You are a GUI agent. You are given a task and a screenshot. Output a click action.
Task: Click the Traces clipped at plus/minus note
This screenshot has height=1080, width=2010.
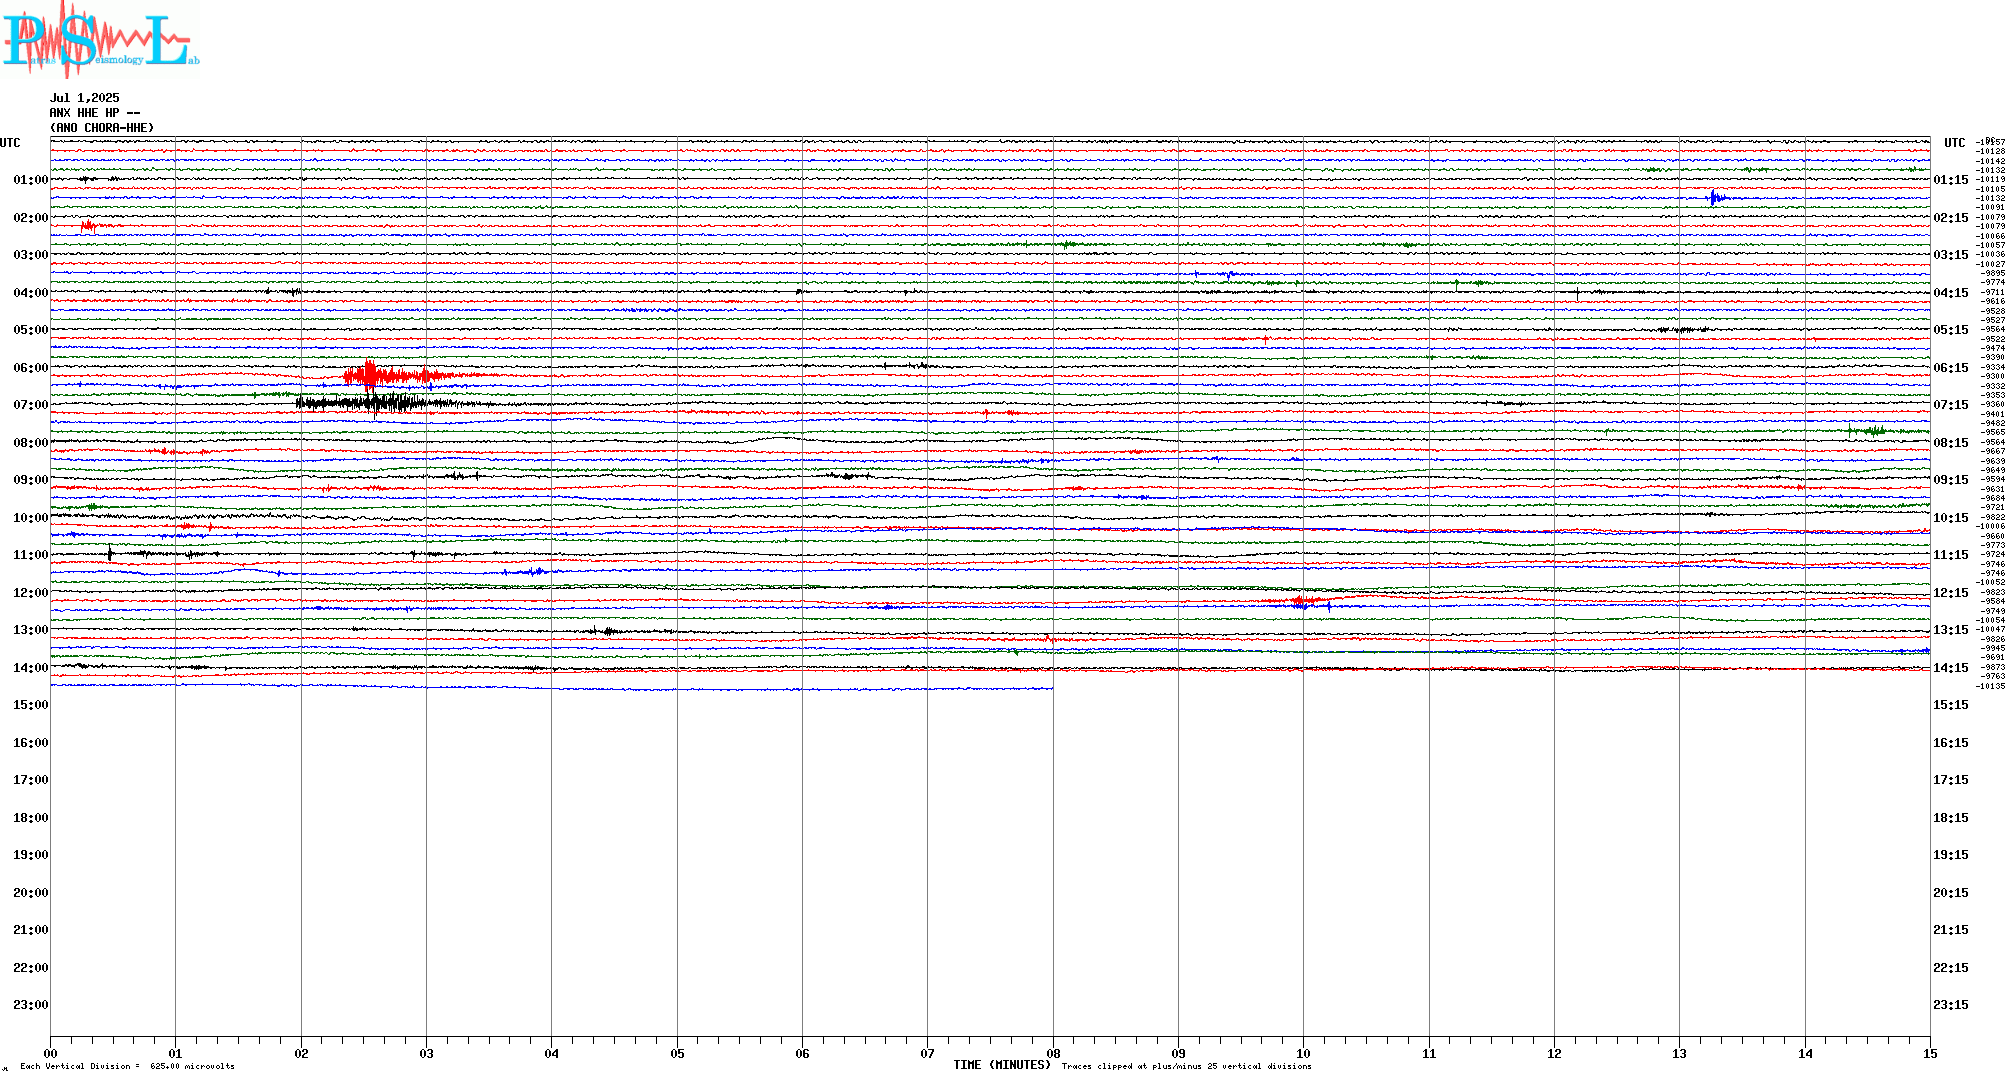pyautogui.click(x=1186, y=1066)
